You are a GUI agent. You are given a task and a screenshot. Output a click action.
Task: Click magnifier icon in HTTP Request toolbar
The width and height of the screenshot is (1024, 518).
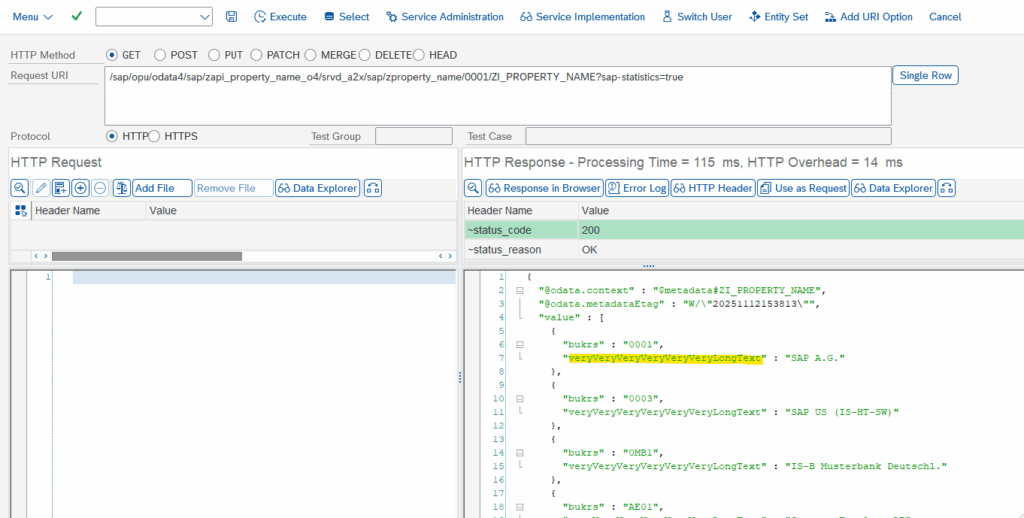coord(20,188)
